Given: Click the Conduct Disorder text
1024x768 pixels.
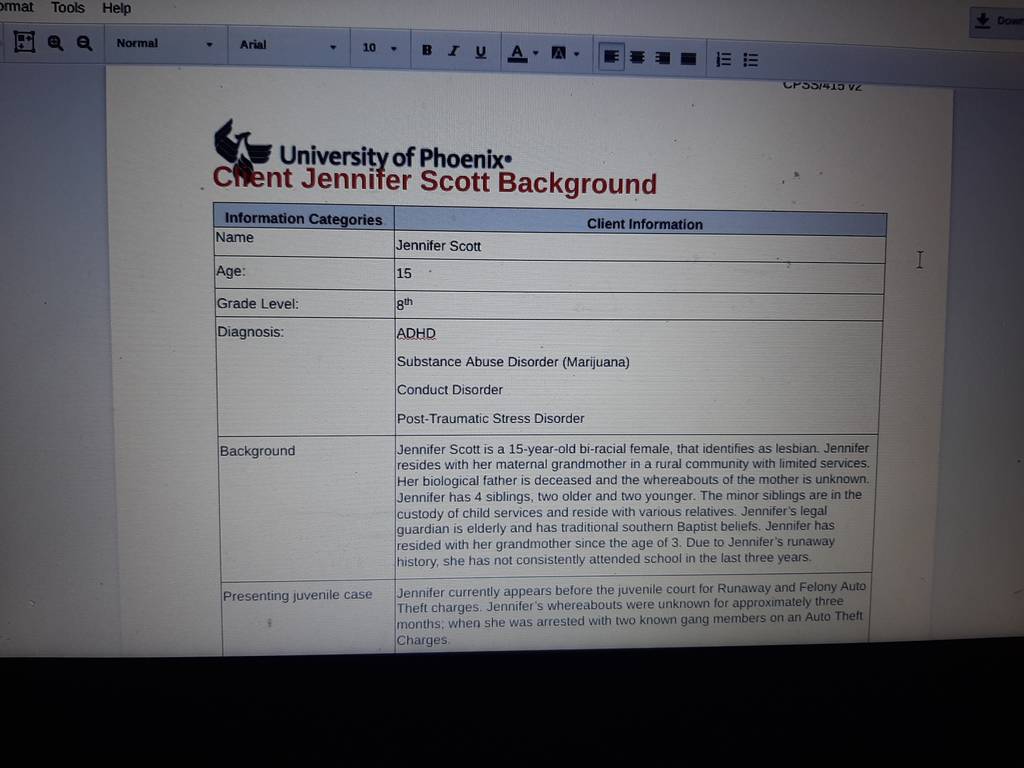Looking at the screenshot, I should tap(449, 390).
